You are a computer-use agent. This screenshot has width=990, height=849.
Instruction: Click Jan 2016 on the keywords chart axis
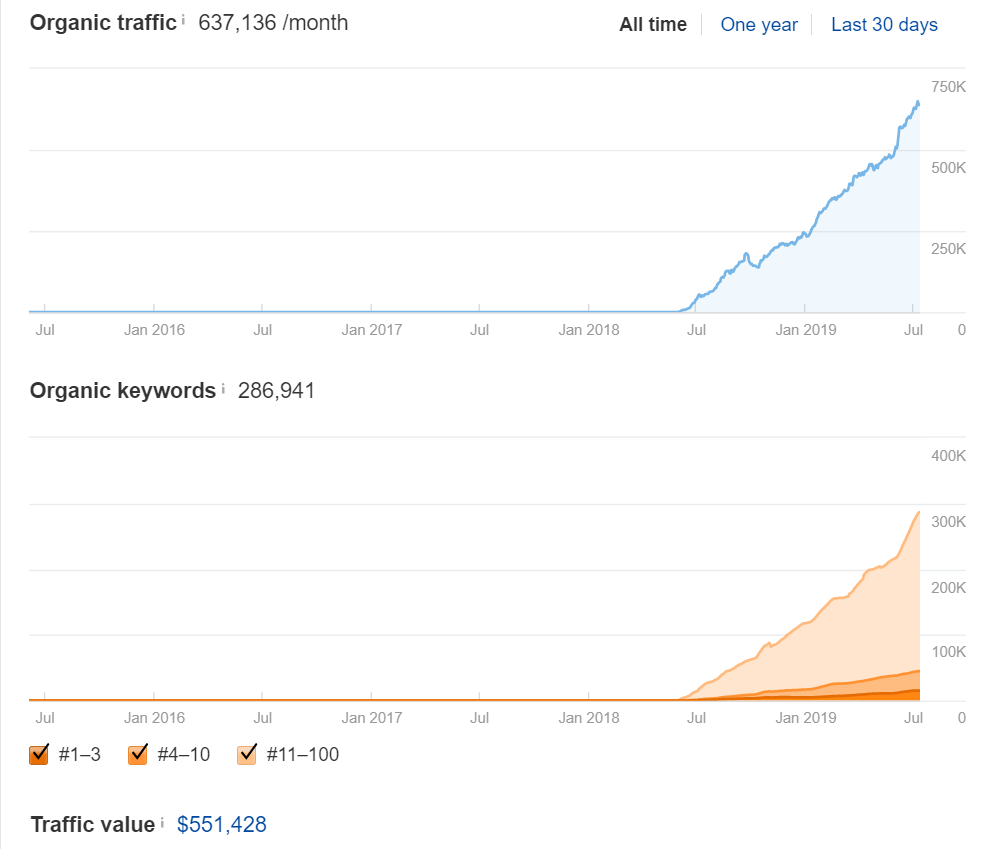(x=154, y=718)
